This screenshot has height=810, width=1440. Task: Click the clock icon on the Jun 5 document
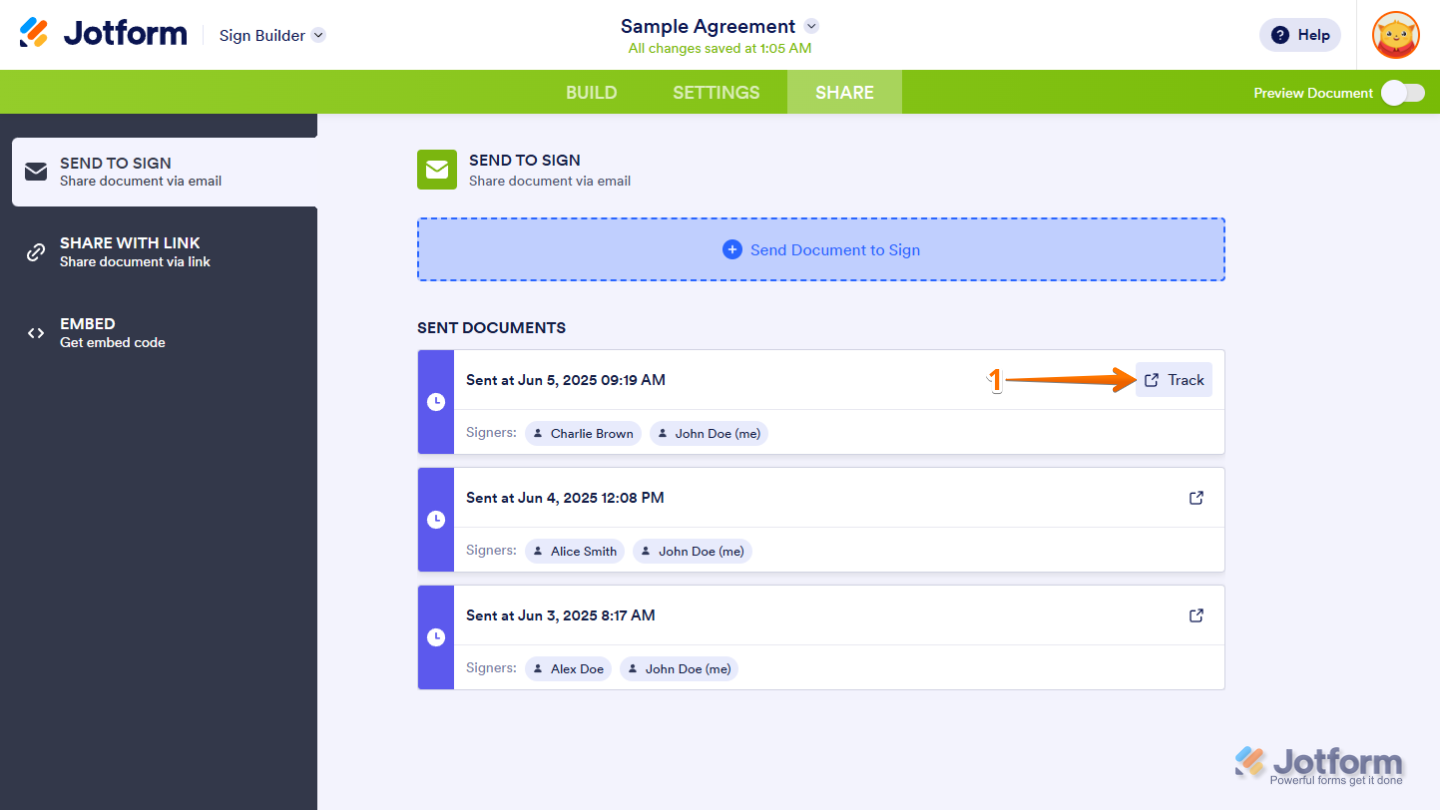(436, 402)
